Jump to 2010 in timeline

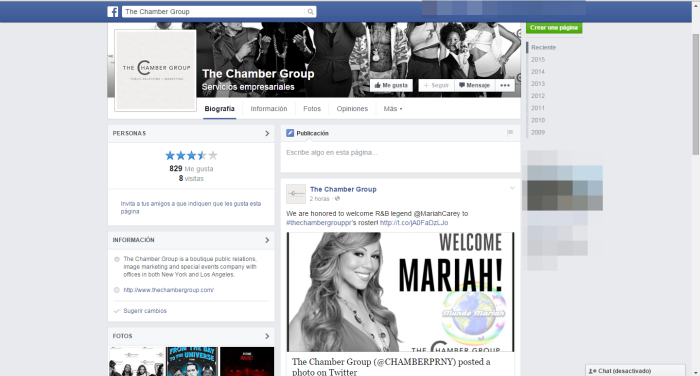pos(538,120)
